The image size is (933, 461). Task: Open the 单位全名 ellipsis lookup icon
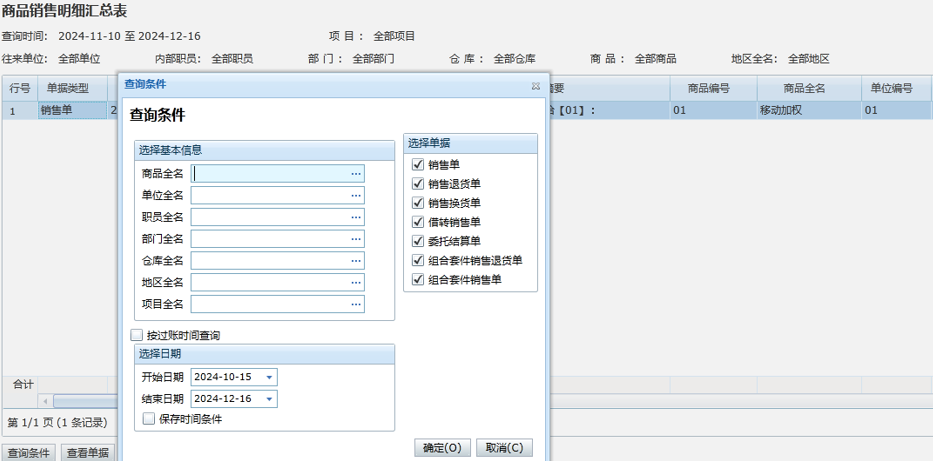pos(355,196)
